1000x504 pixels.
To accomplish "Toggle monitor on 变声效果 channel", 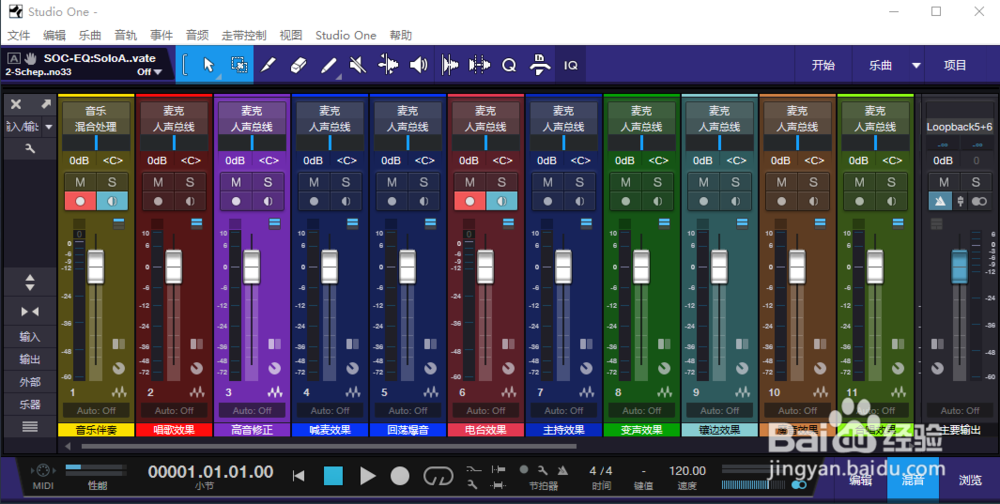I will coord(657,201).
